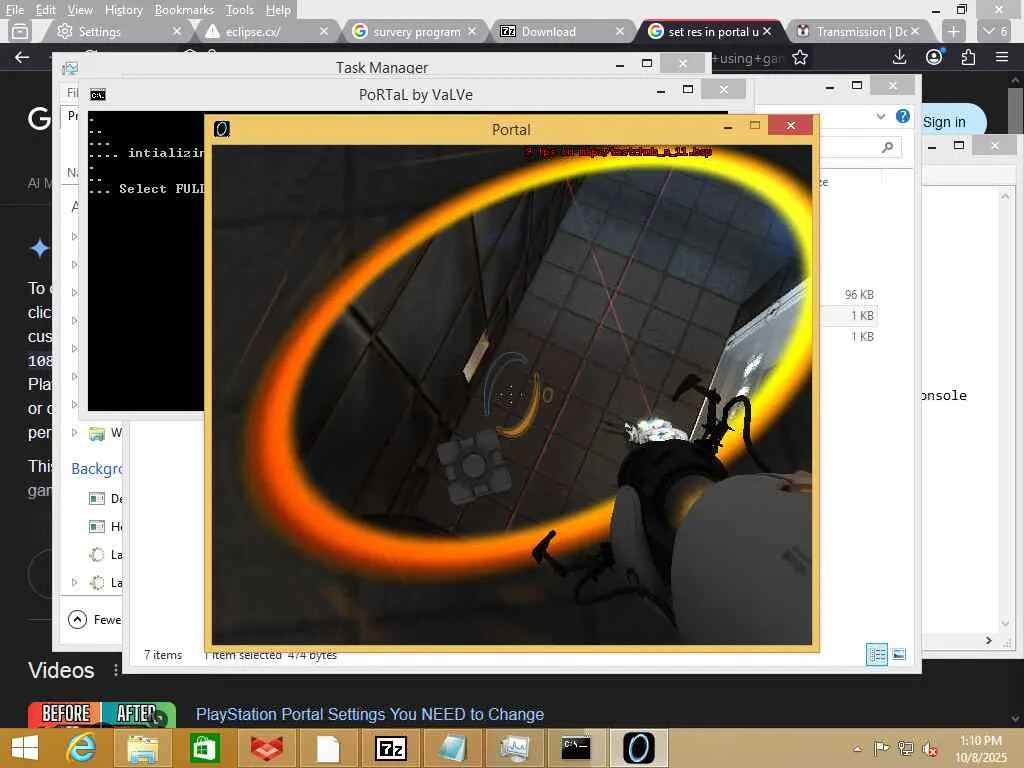
Task: Switch to the 7-Zip taskbar app
Action: 391,748
